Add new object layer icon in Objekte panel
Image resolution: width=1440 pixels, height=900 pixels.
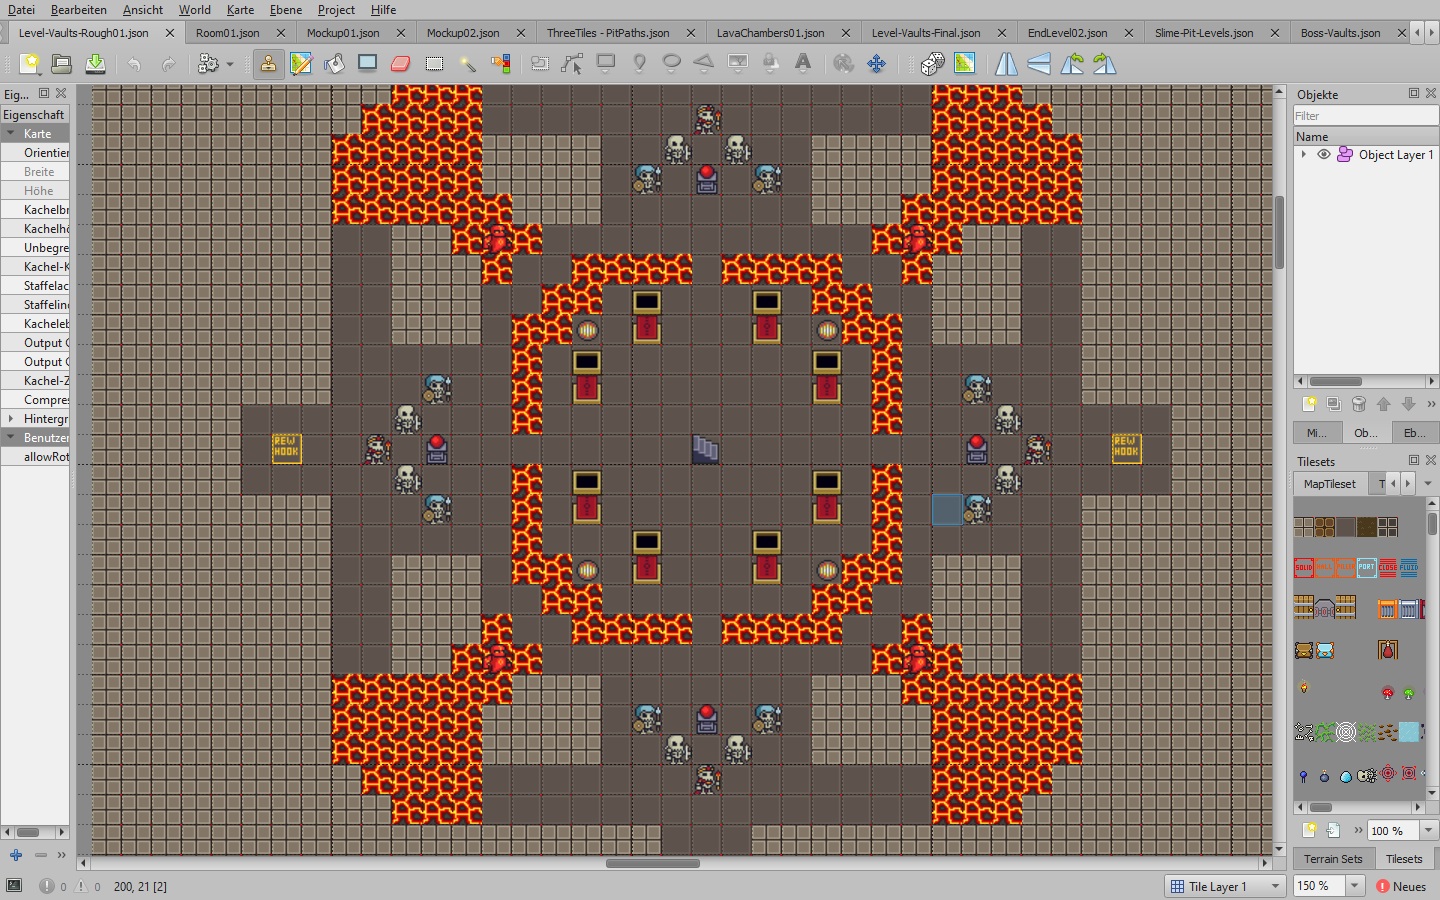(1309, 404)
